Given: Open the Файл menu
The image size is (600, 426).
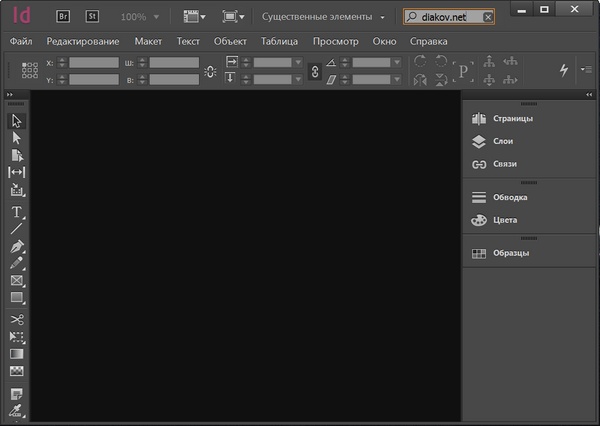Looking at the screenshot, I should [x=21, y=41].
